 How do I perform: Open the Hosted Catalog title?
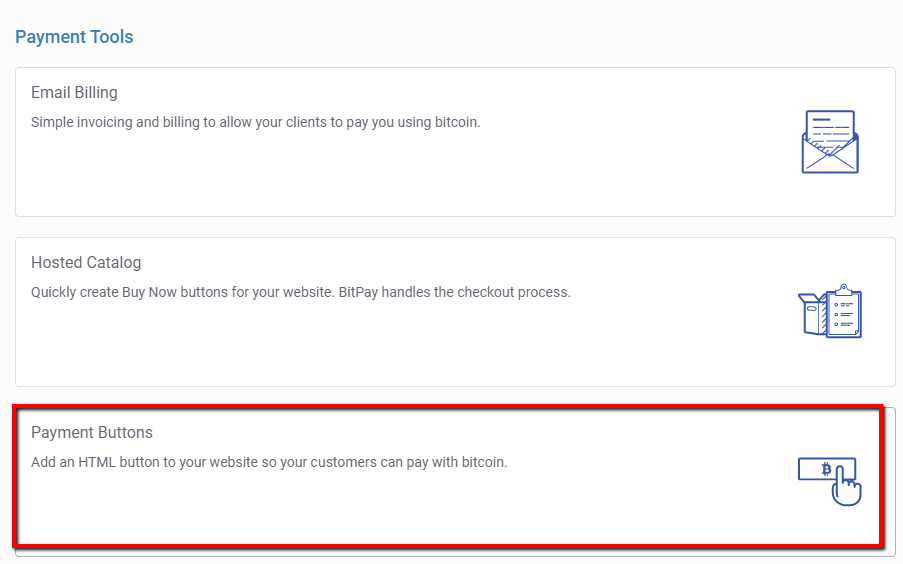86,262
